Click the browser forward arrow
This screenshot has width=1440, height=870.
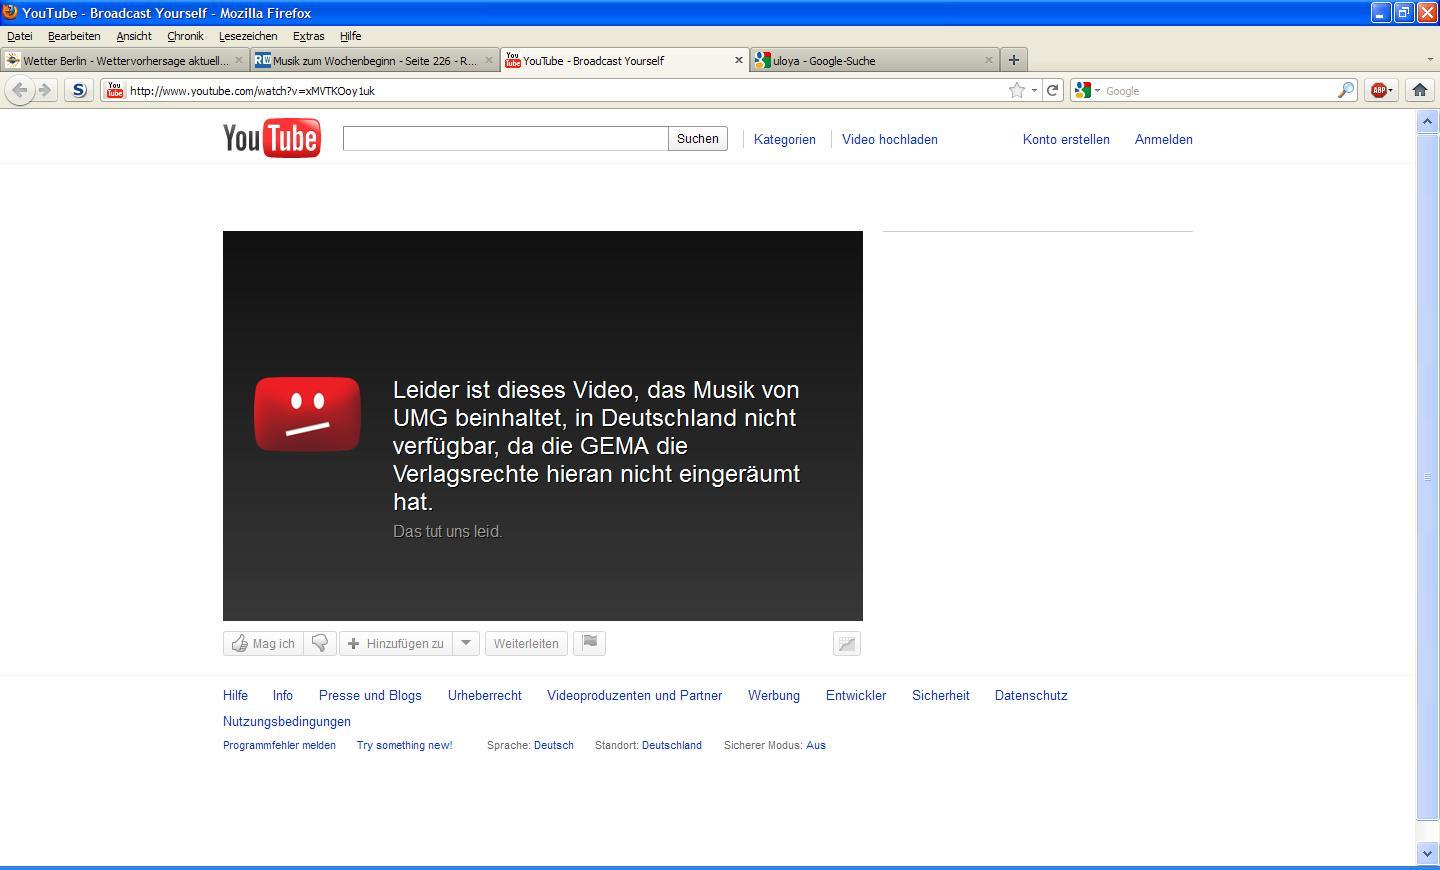click(x=45, y=90)
